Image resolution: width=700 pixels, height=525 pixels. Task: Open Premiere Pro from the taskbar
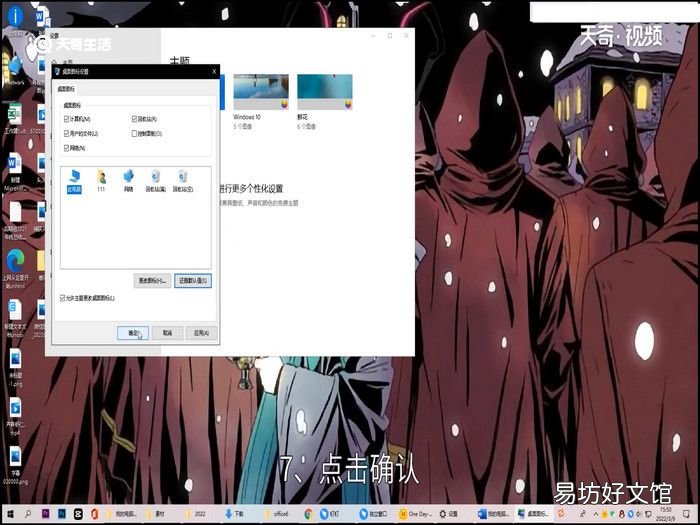point(46,514)
